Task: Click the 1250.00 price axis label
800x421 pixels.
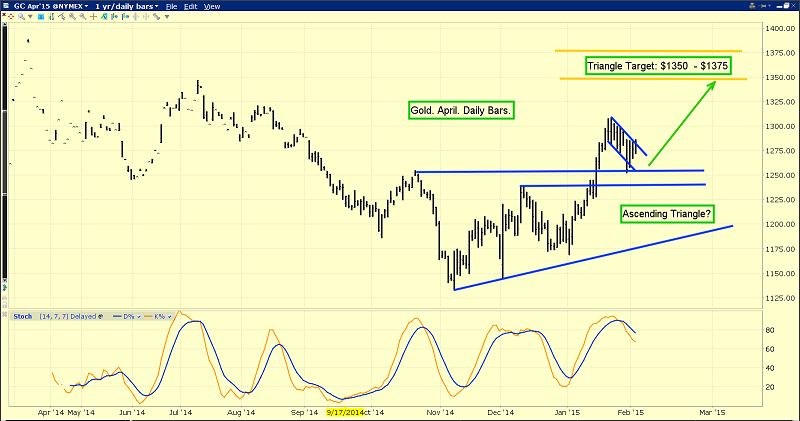Action: [780, 176]
